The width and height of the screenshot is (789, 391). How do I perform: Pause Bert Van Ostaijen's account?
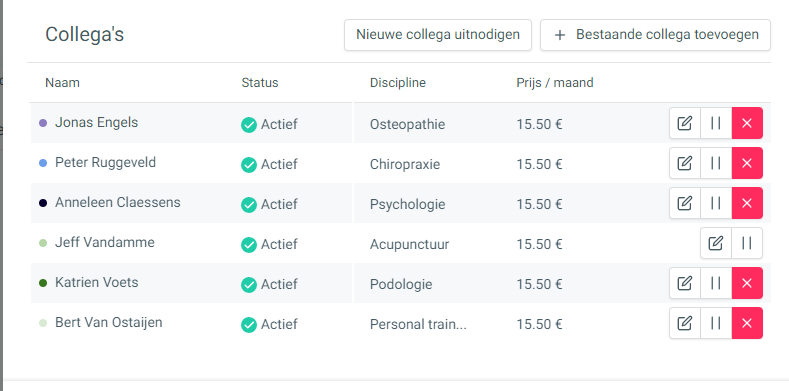[x=716, y=323]
